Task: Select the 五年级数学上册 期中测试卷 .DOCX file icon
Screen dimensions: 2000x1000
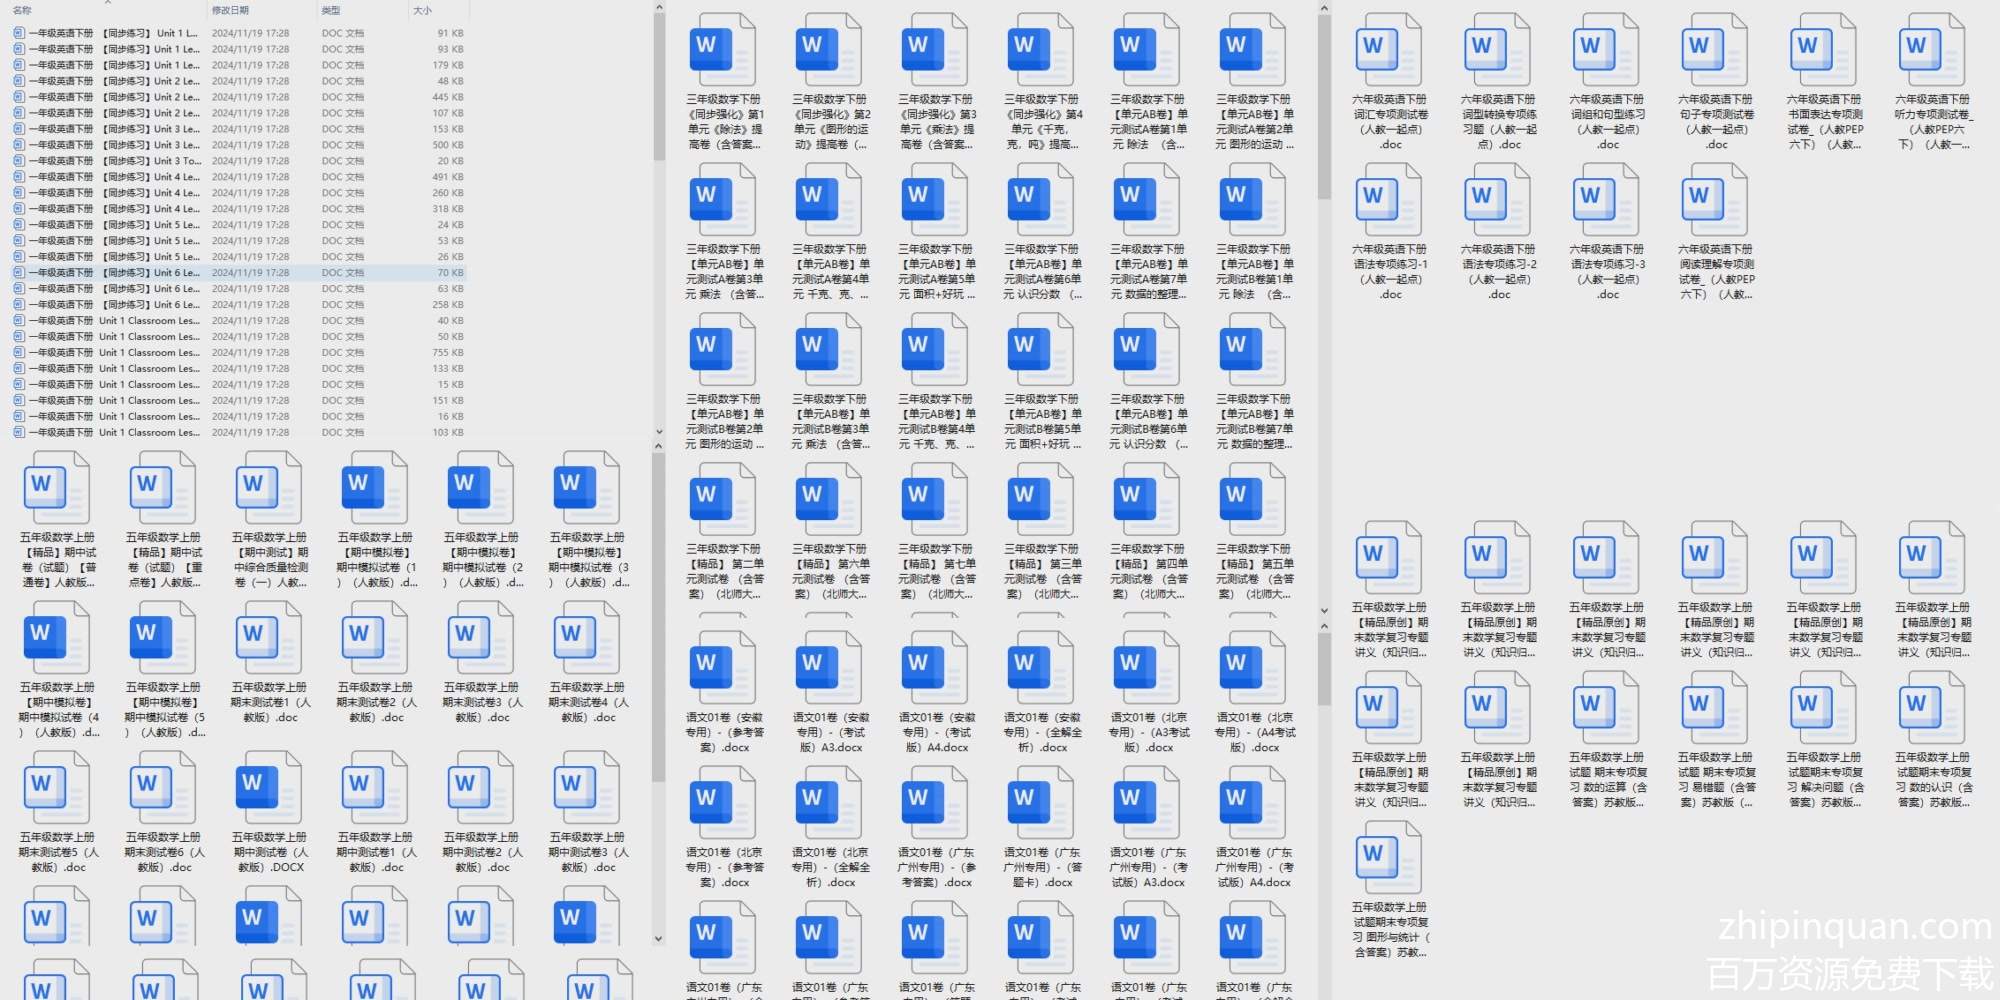Action: pos(270,788)
